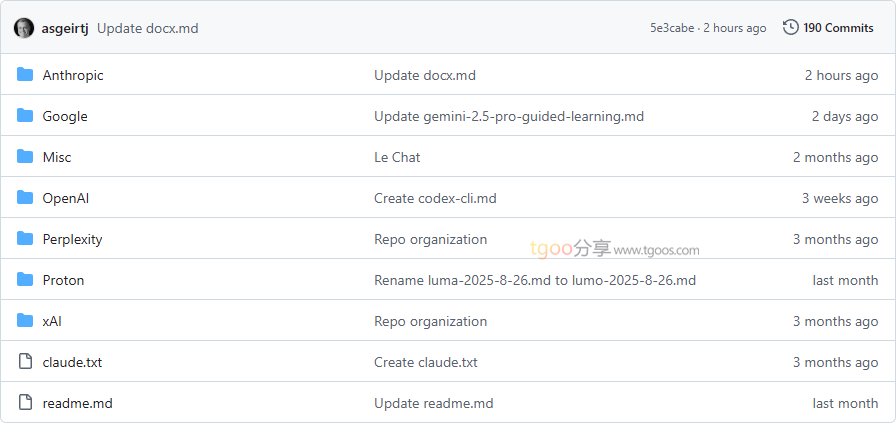Click the Anthropic folder icon
Screen dimensions: 896x423
click(25, 75)
